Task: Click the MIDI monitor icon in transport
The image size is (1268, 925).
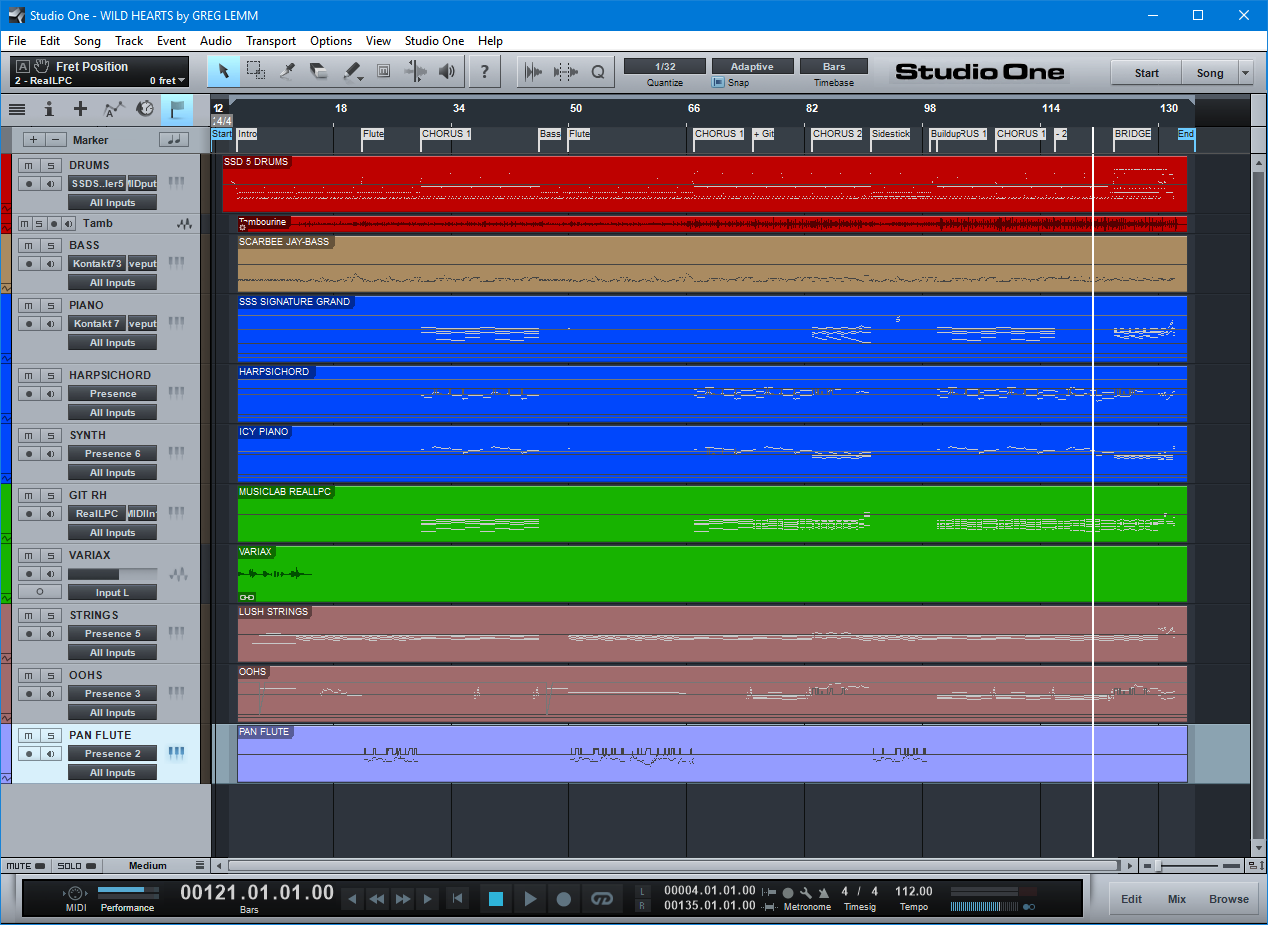Action: (x=74, y=893)
